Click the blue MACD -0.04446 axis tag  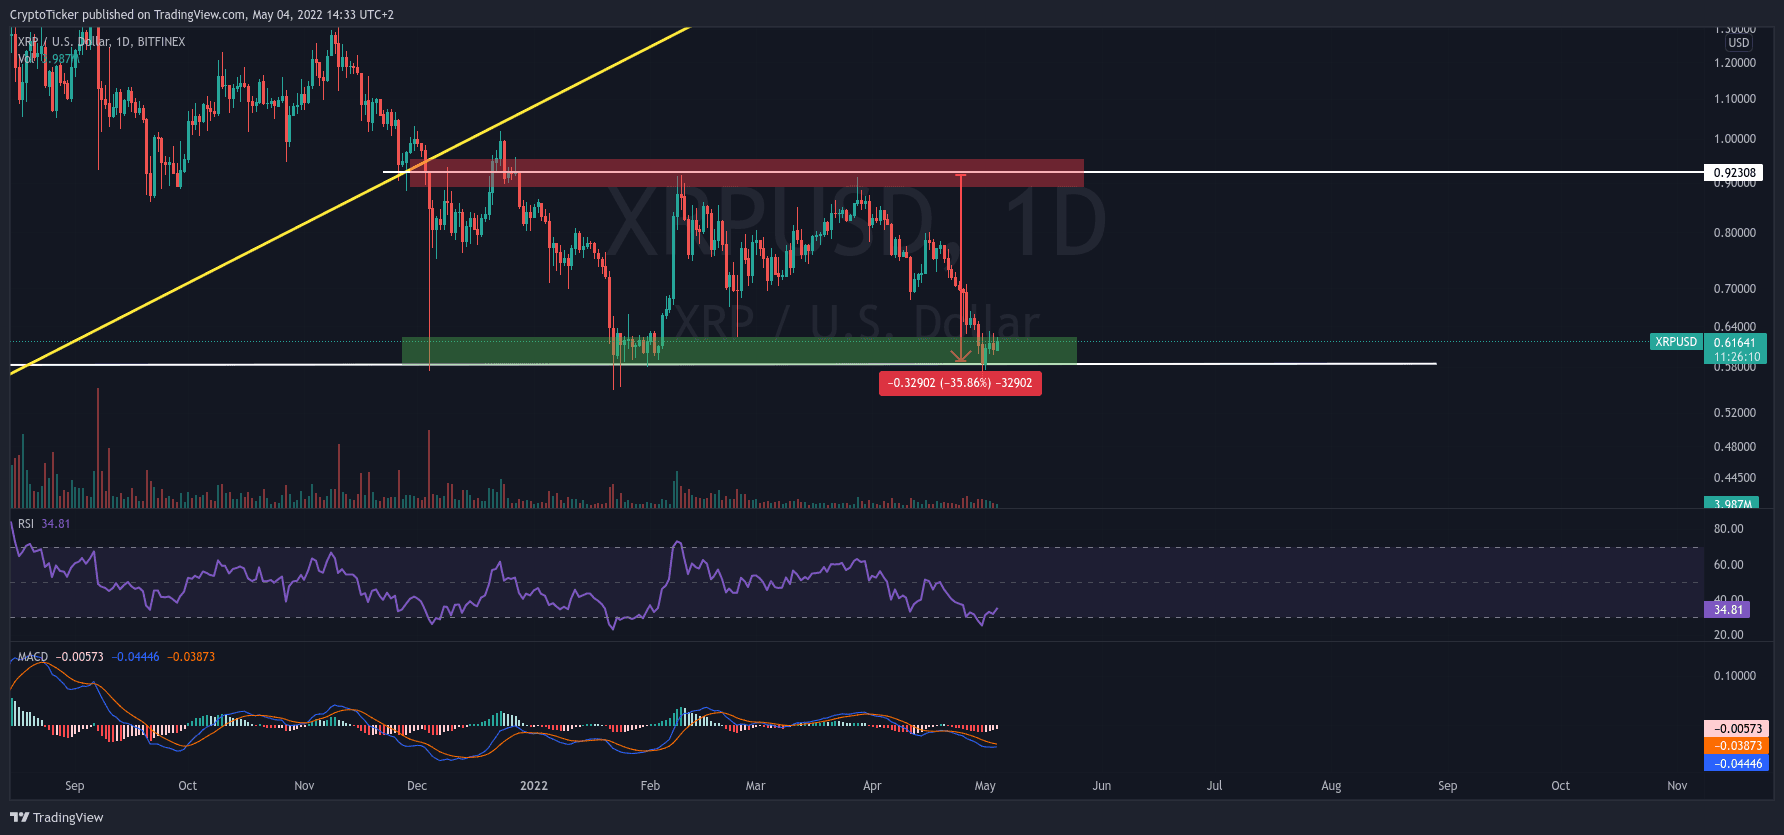pos(1735,763)
